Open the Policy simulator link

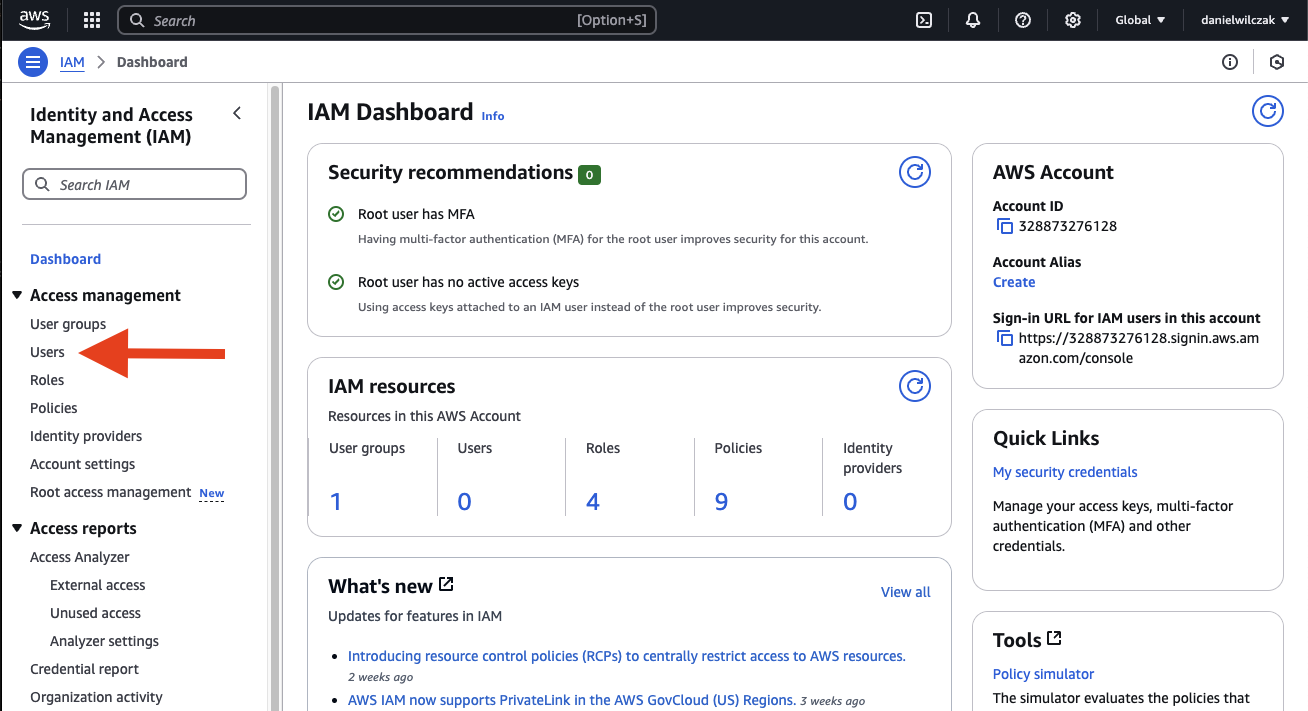(1044, 674)
